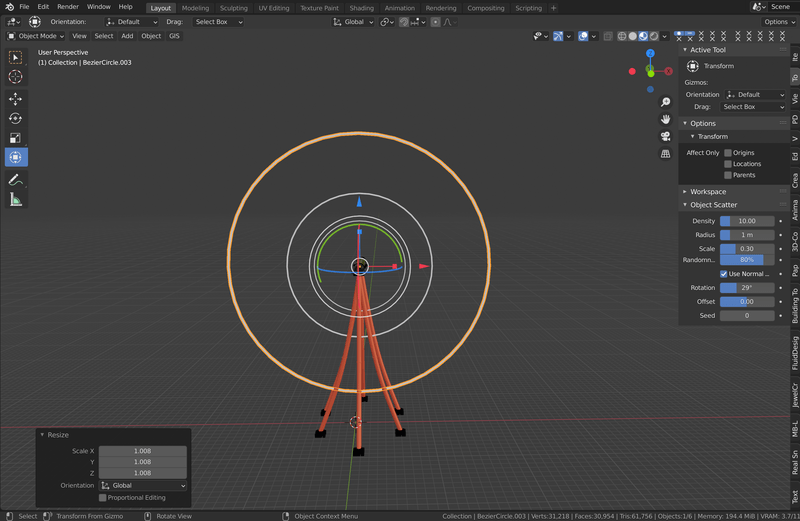Image resolution: width=800 pixels, height=521 pixels.
Task: Open the Object Mode dropdown
Action: 38,36
